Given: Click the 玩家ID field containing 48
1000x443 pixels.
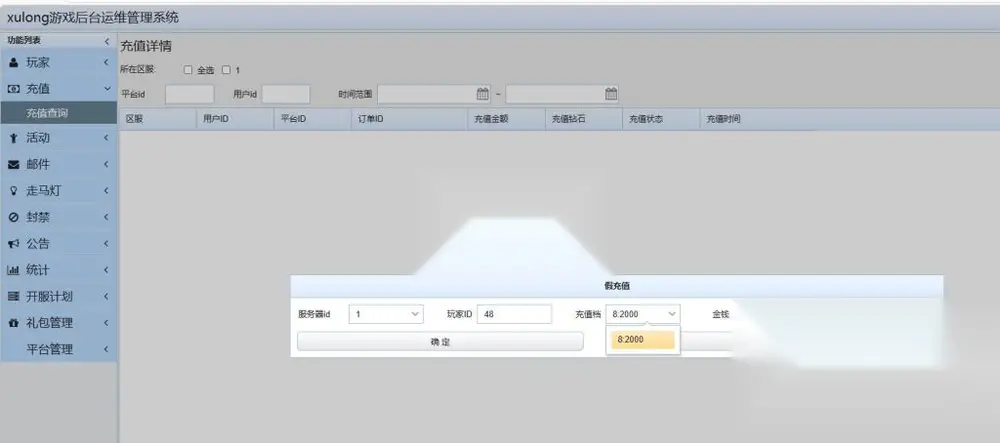Looking at the screenshot, I should (514, 314).
